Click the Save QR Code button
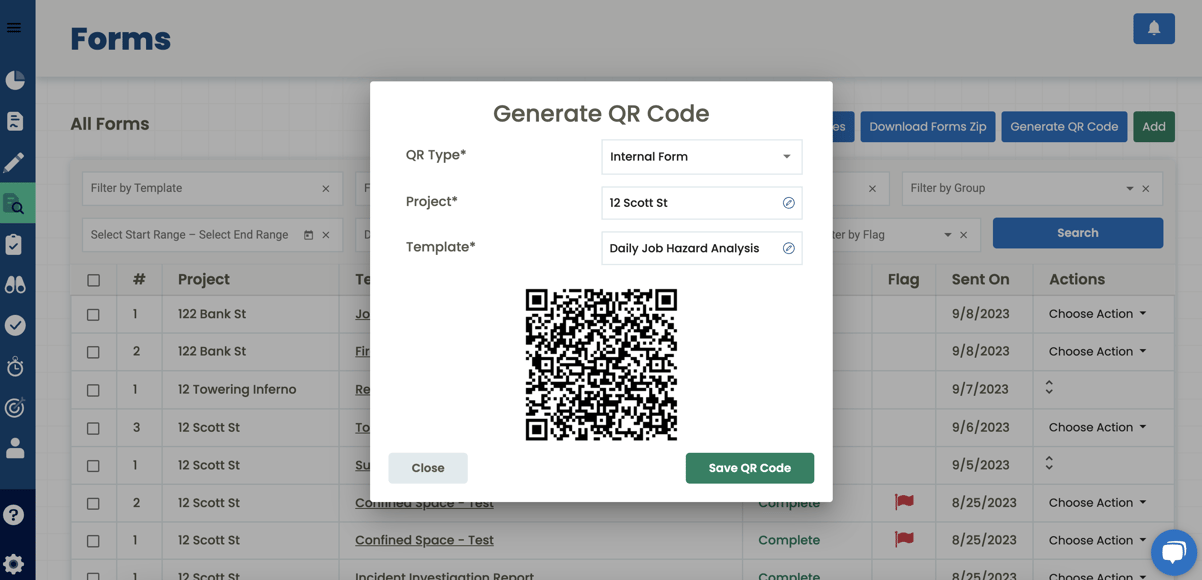The image size is (1202, 580). click(x=749, y=467)
